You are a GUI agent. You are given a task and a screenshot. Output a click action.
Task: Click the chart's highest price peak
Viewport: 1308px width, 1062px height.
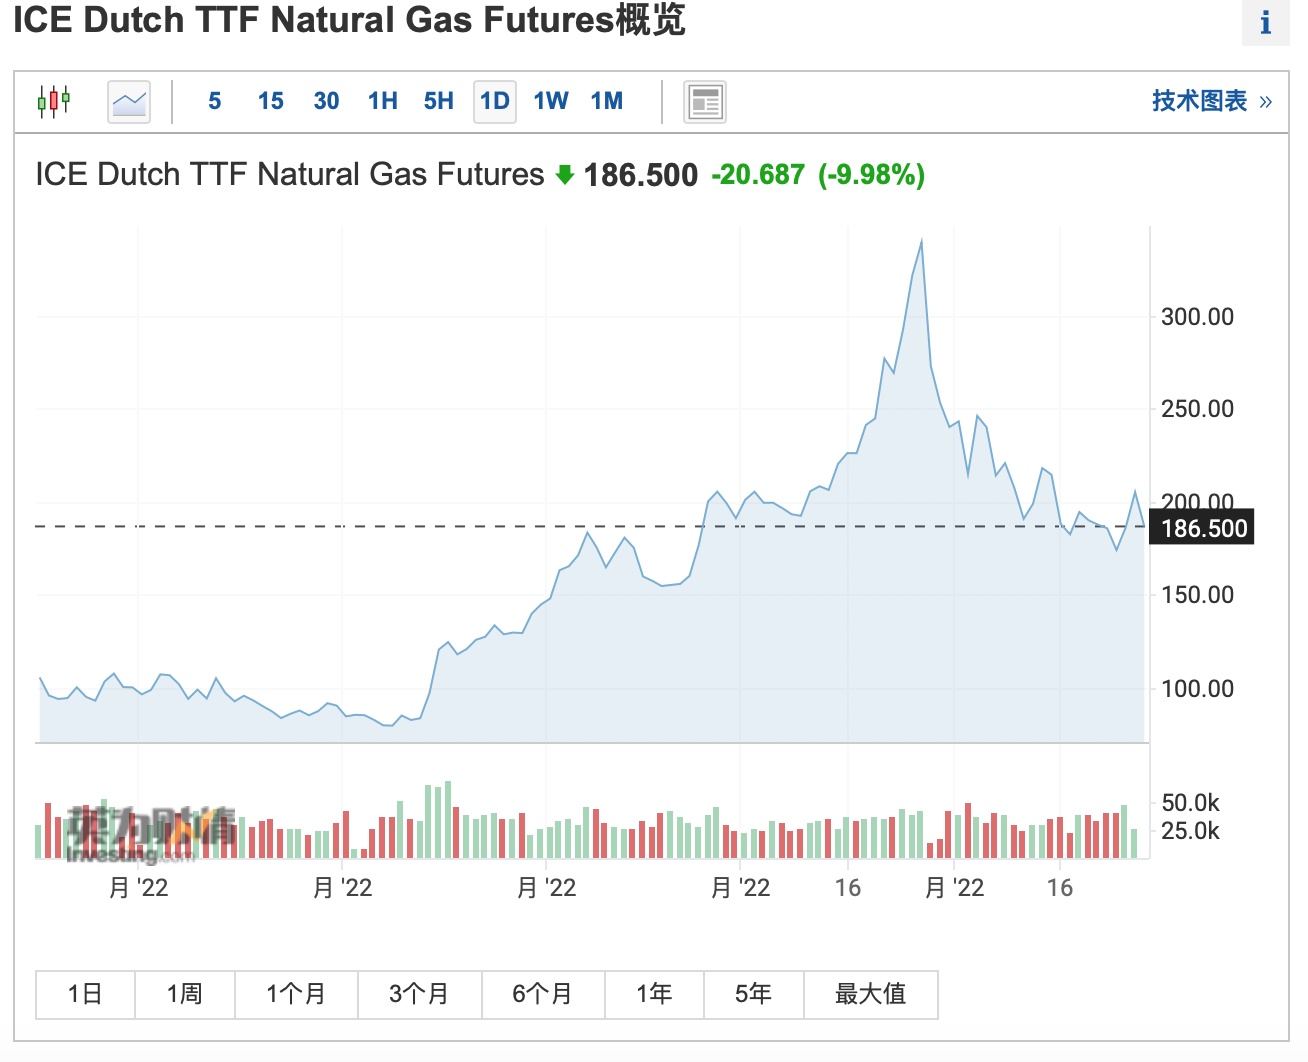[x=921, y=241]
